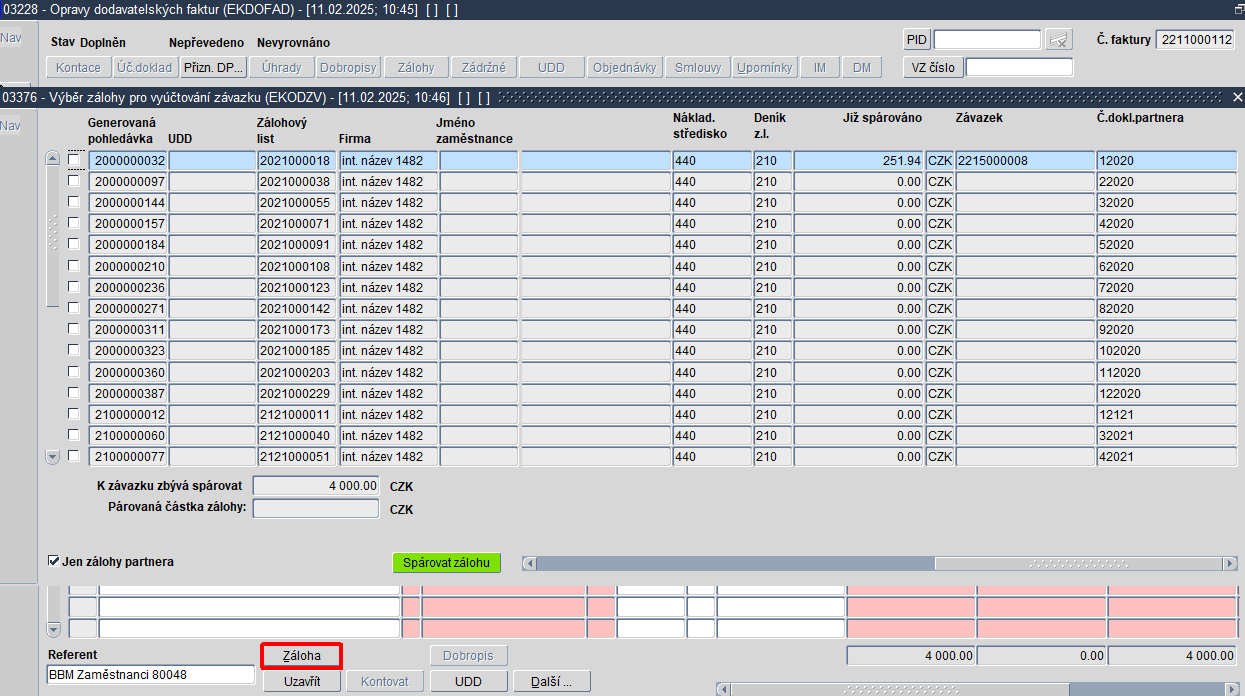The width and height of the screenshot is (1245, 696).
Task: Check the row 2100000077 checkbox
Action: 74,456
